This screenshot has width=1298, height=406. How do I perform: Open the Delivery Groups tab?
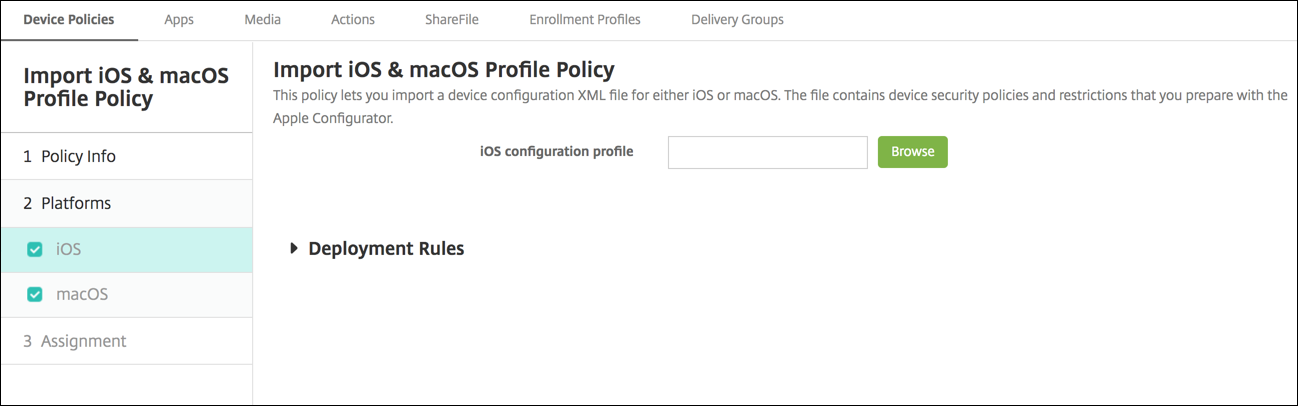click(x=737, y=19)
